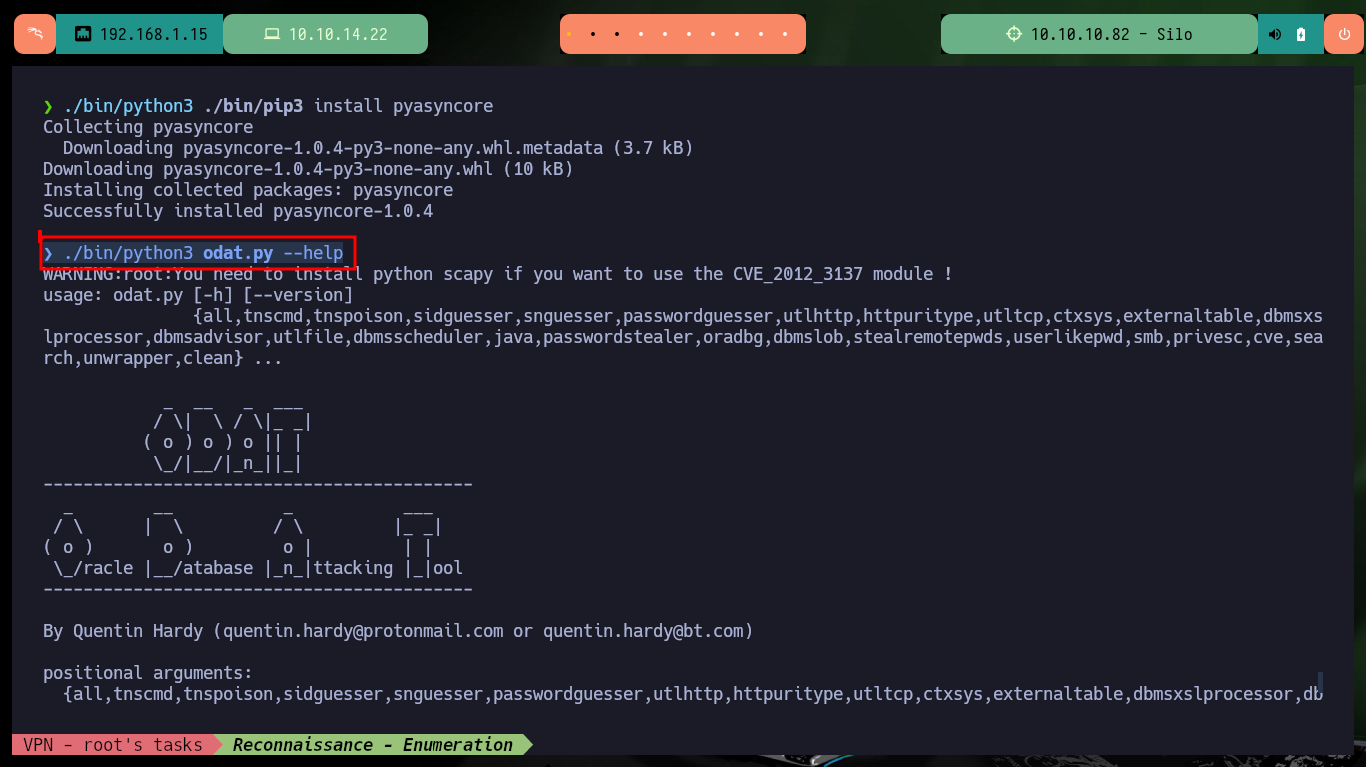The height and width of the screenshot is (767, 1366).
Task: Click the crosshair target icon beside 10.10.10.82
Action: click(1014, 34)
